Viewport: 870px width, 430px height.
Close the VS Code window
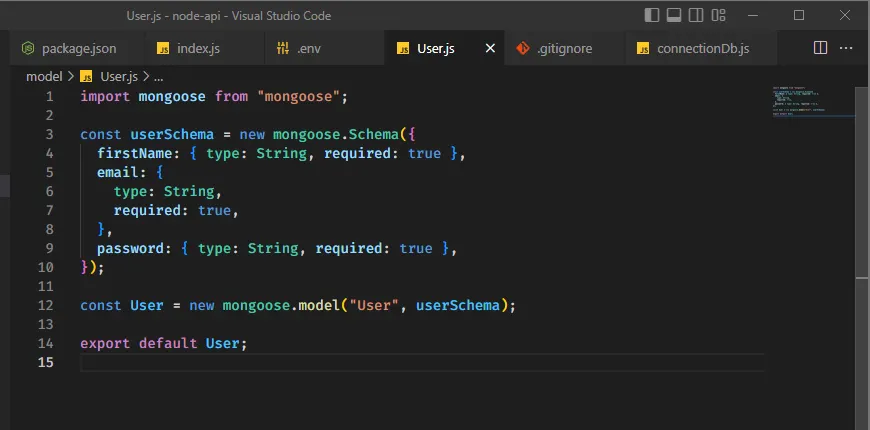[x=844, y=15]
